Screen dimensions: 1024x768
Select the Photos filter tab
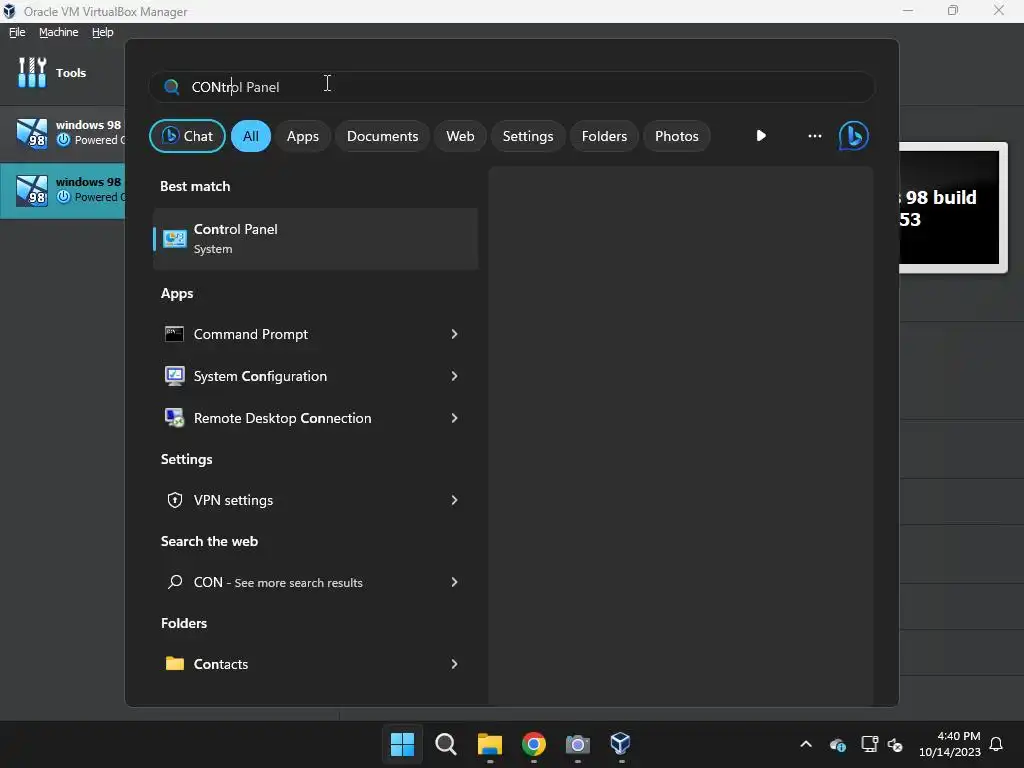pos(677,136)
